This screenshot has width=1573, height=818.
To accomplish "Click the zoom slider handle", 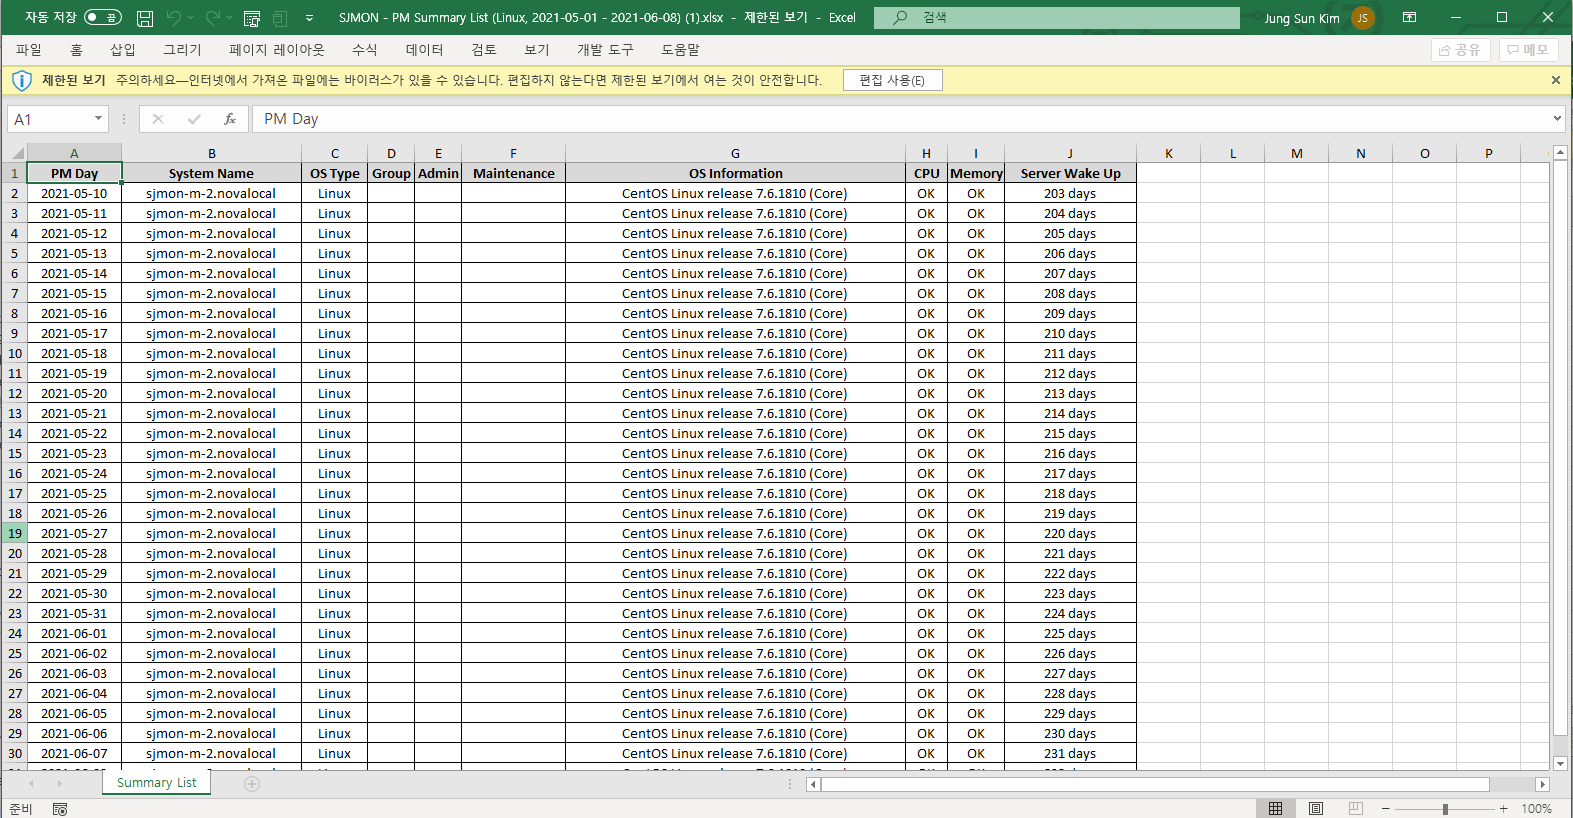I will (x=1445, y=808).
